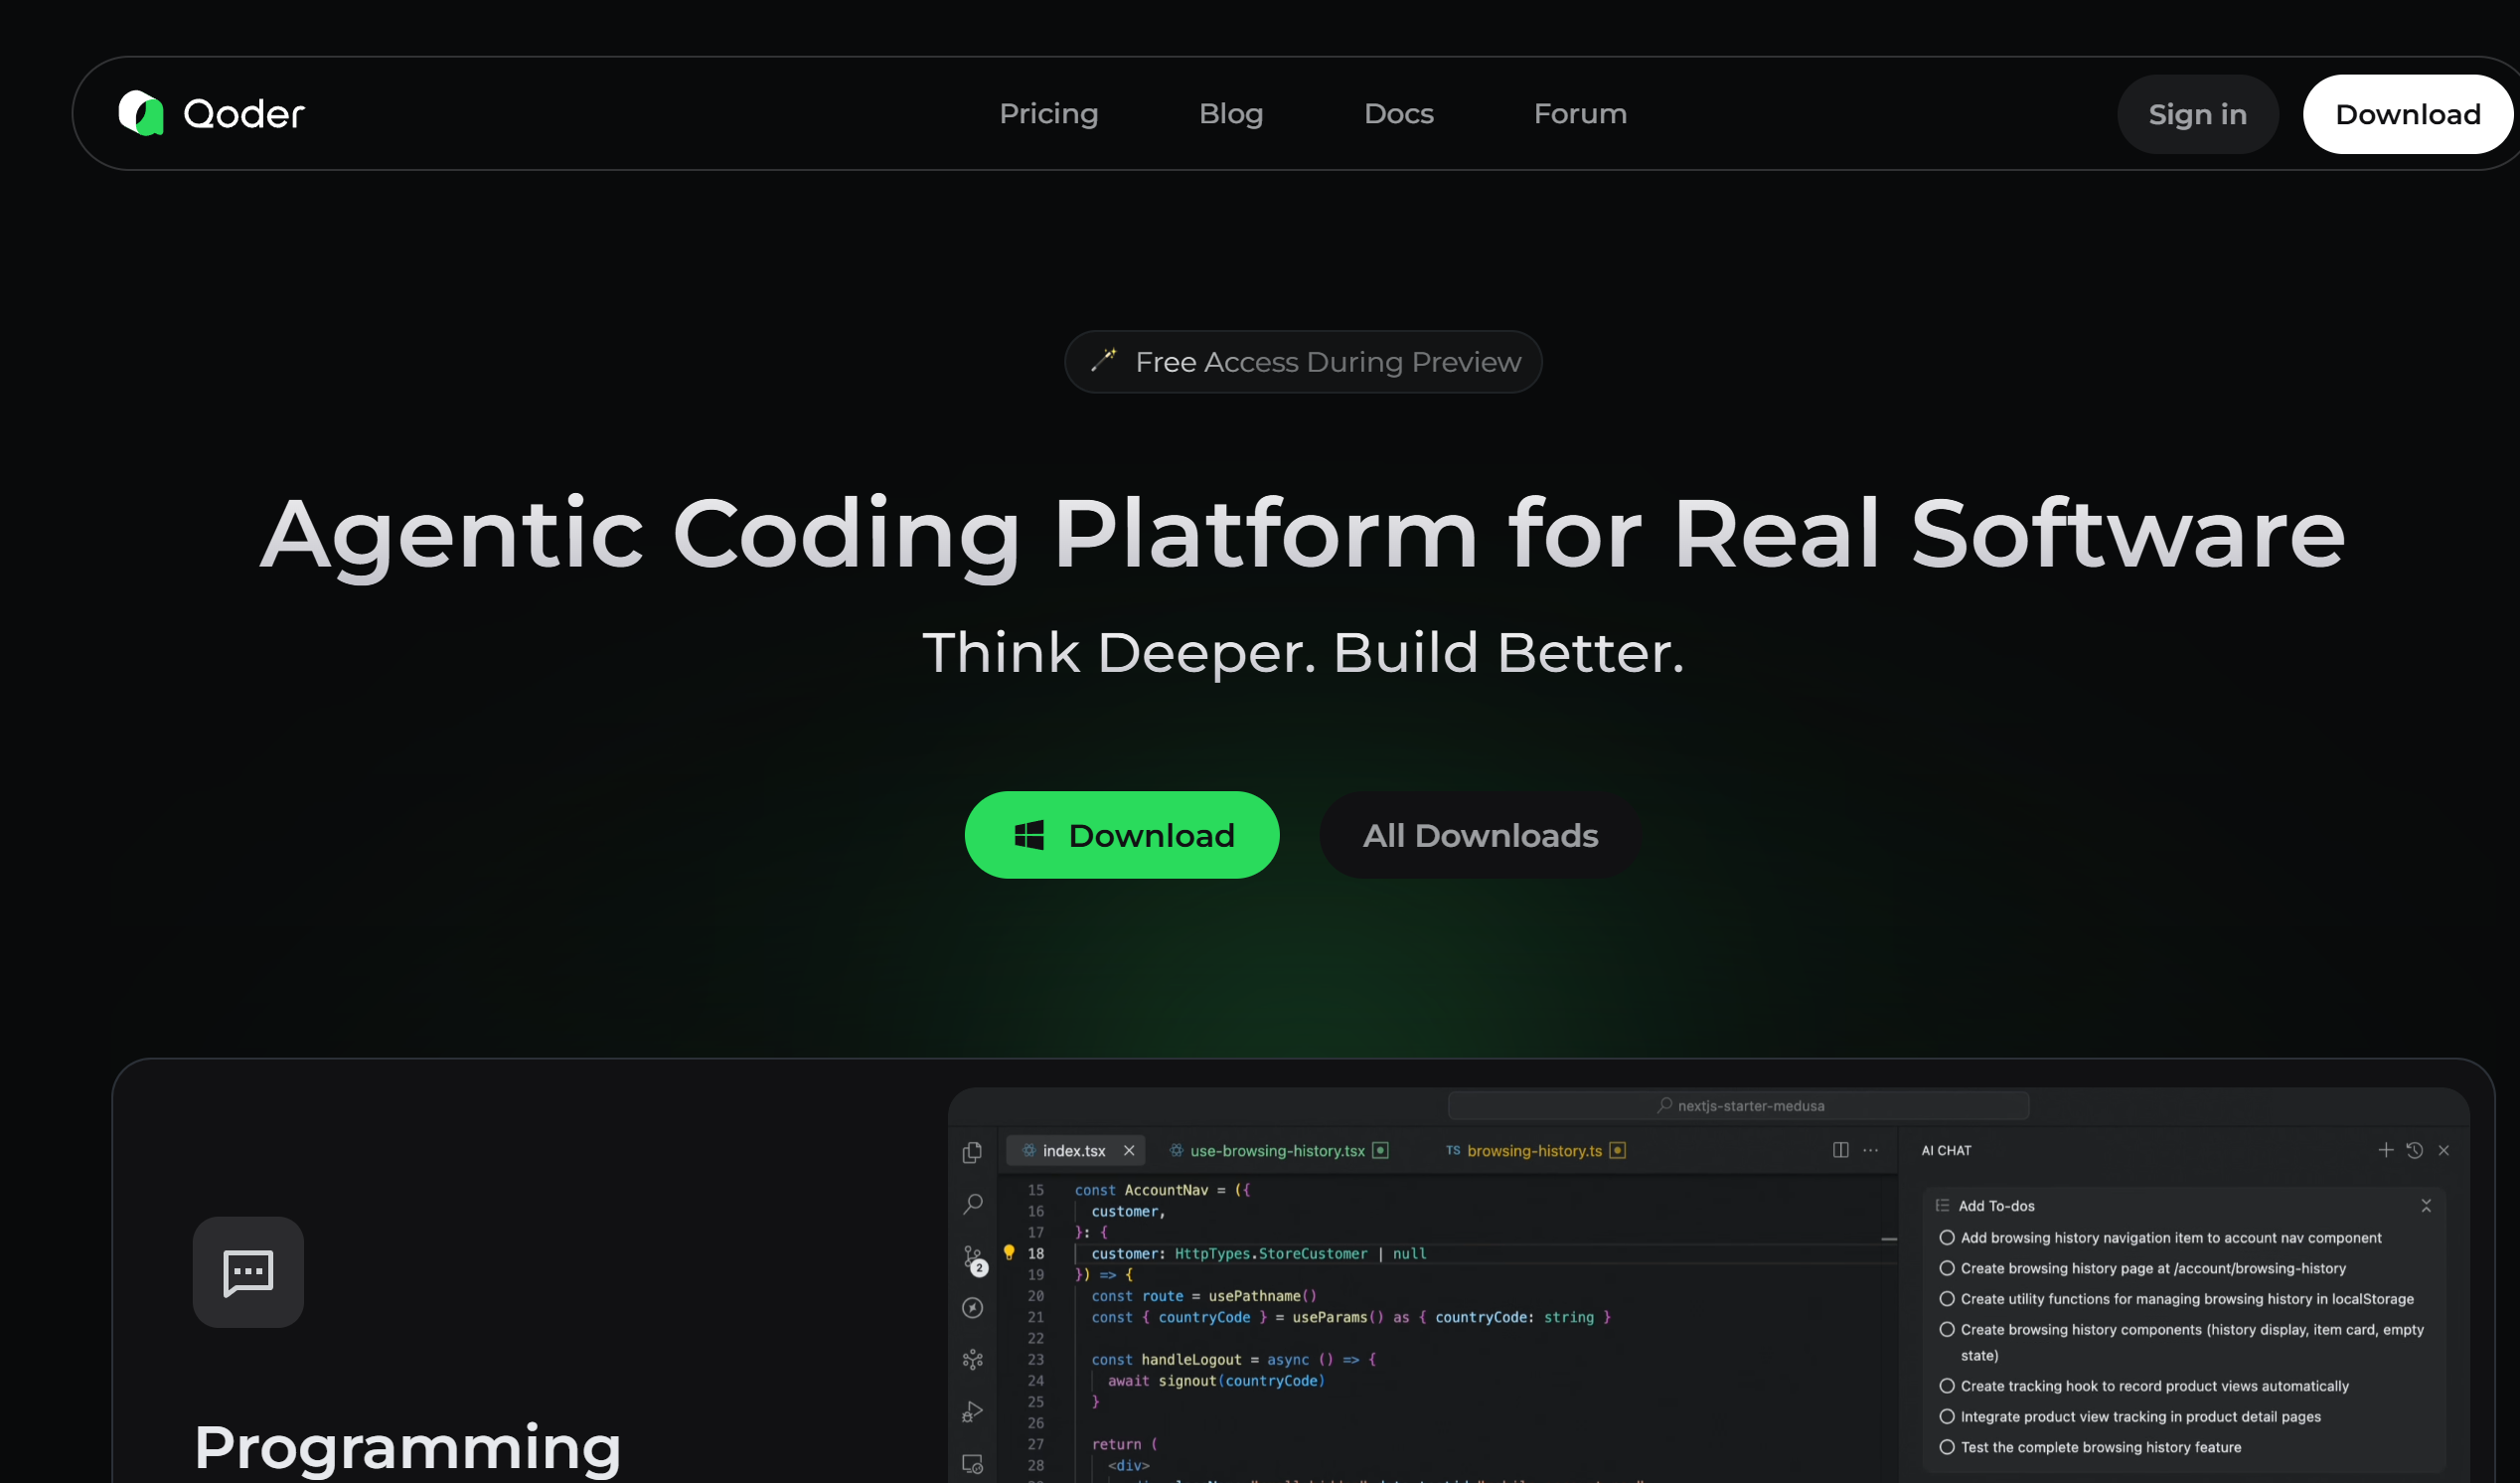Open the Pricing page
Screen dimensions: 2520x1483
point(1049,113)
